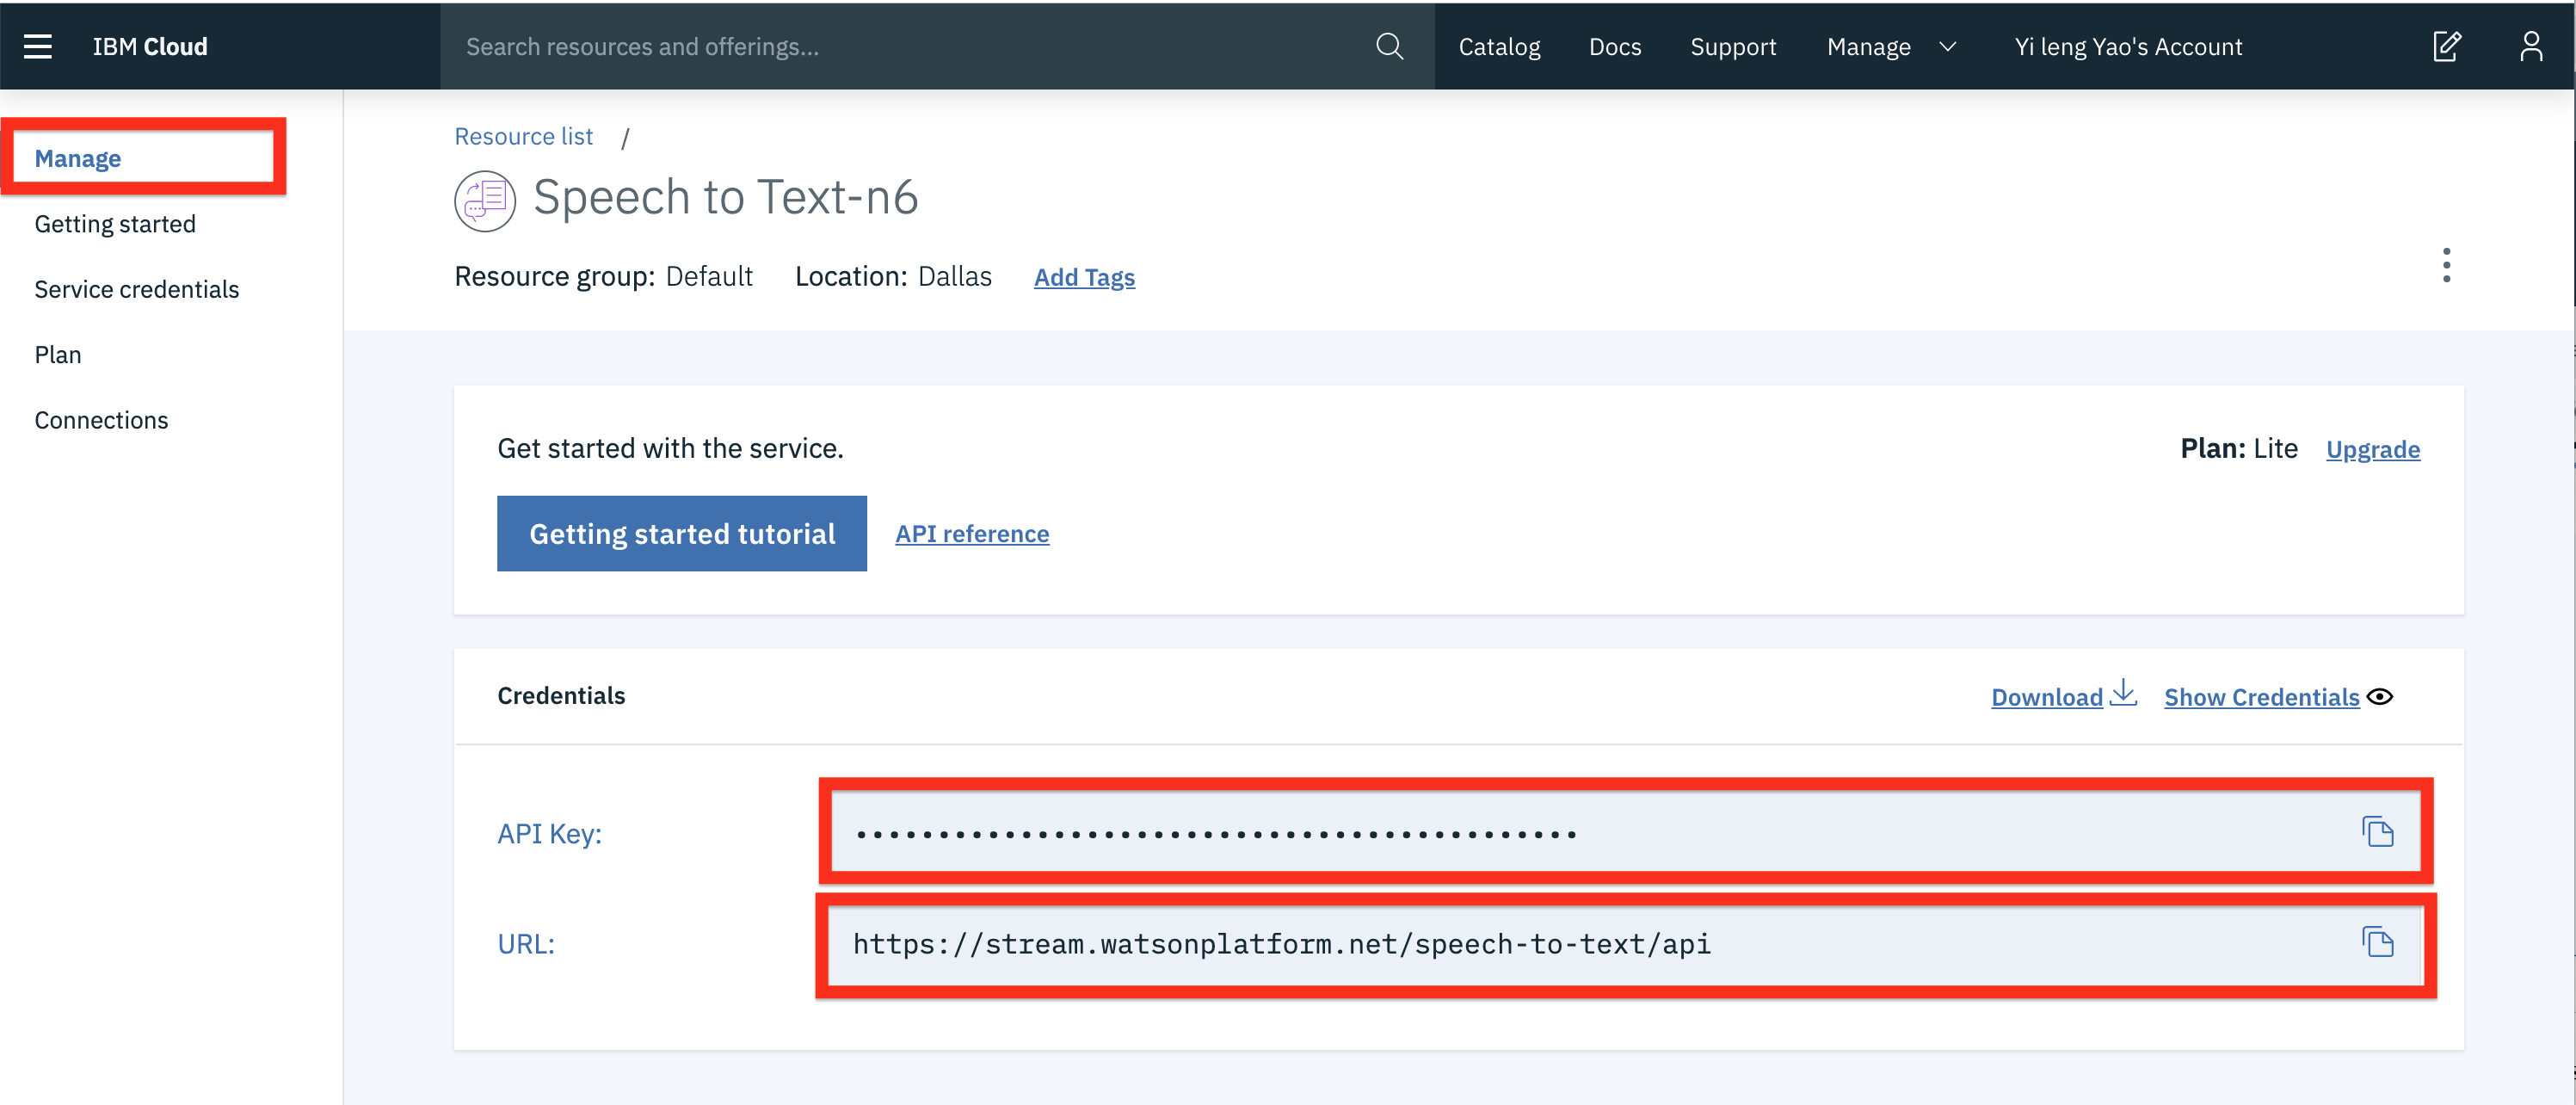Open the Catalog page
2576x1105 pixels.
pyautogui.click(x=1498, y=46)
